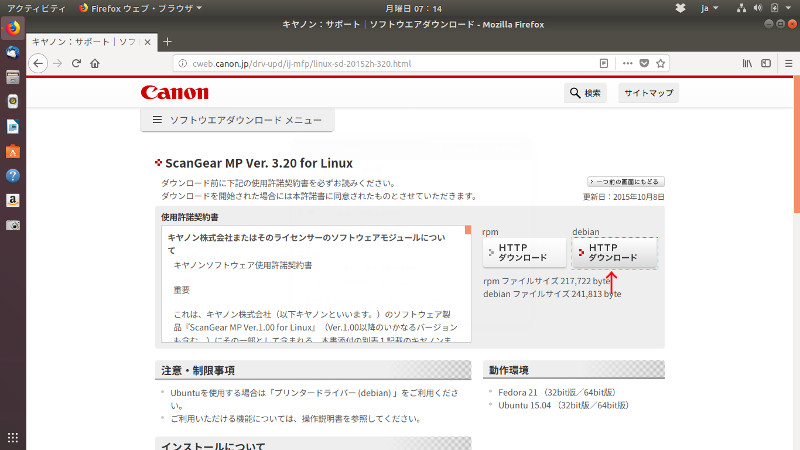
Task: Click the ScanGear MP Ver. 3.20 heading
Action: (259, 163)
